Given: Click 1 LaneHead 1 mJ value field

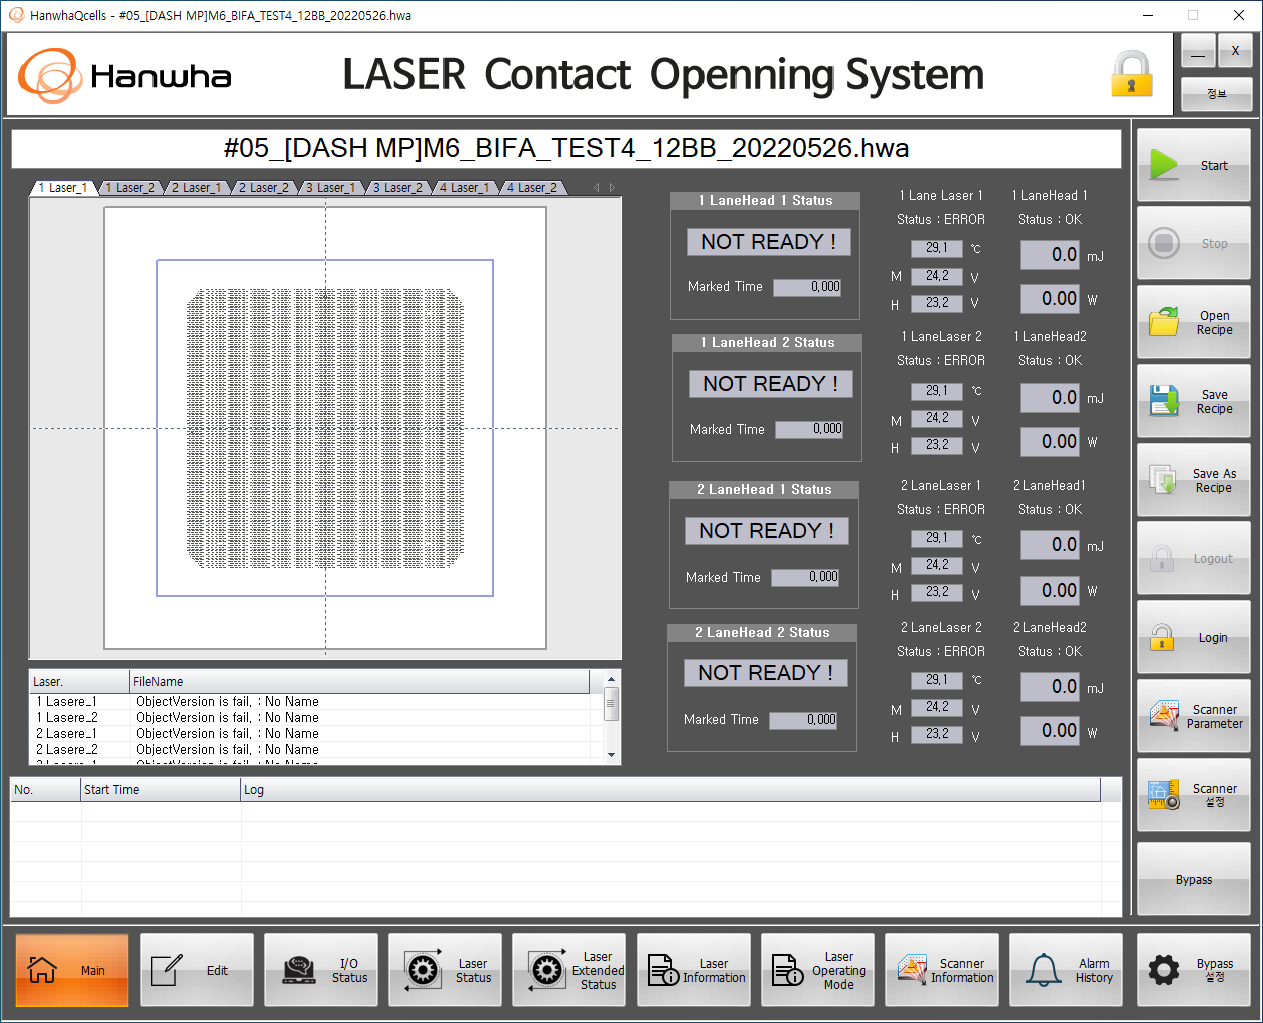Looking at the screenshot, I should (x=1050, y=255).
